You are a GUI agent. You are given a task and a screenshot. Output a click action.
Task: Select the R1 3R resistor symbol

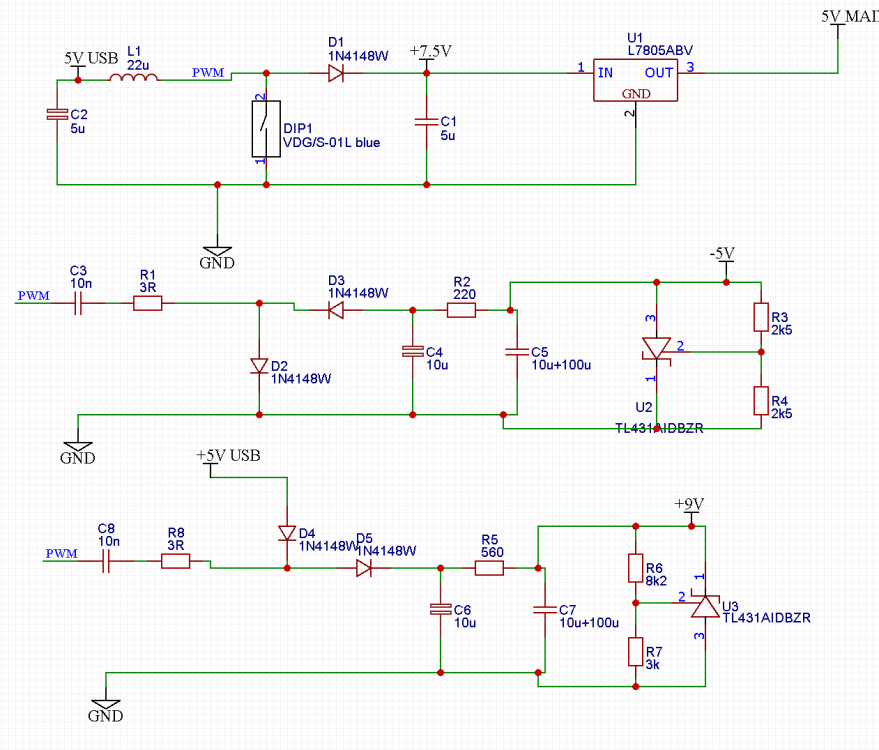pos(147,303)
